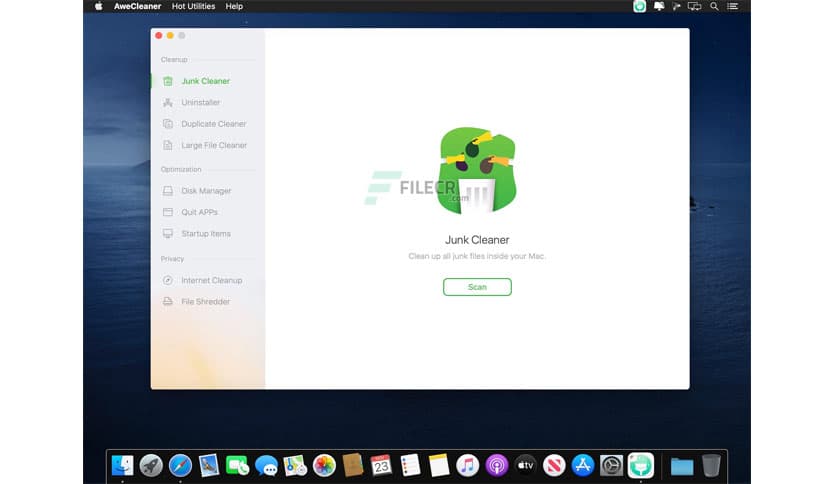This screenshot has width=836, height=484.
Task: Click AweCleaner icon in the Dock
Action: point(641,465)
